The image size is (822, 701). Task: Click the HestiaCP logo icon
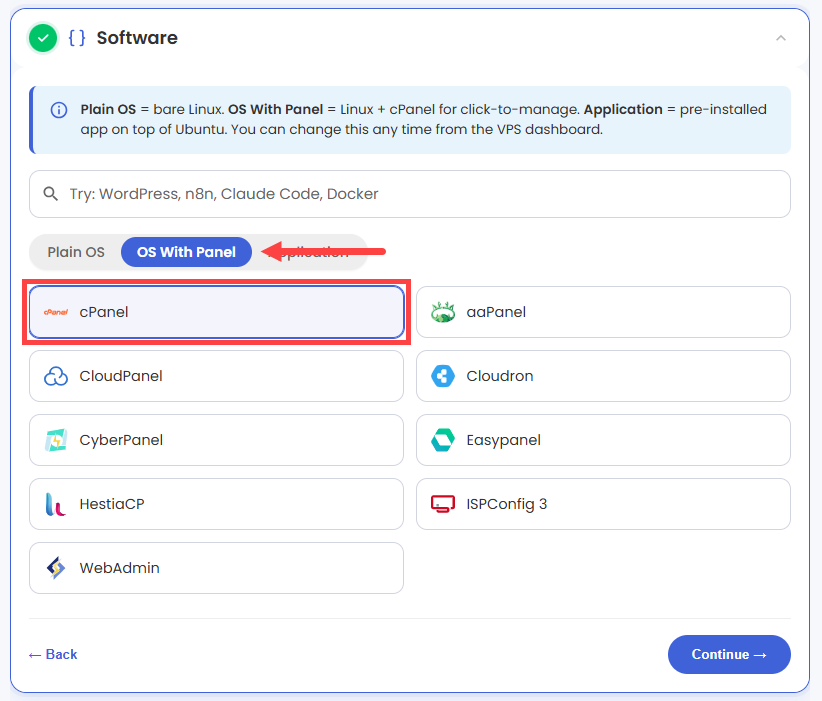pyautogui.click(x=55, y=504)
